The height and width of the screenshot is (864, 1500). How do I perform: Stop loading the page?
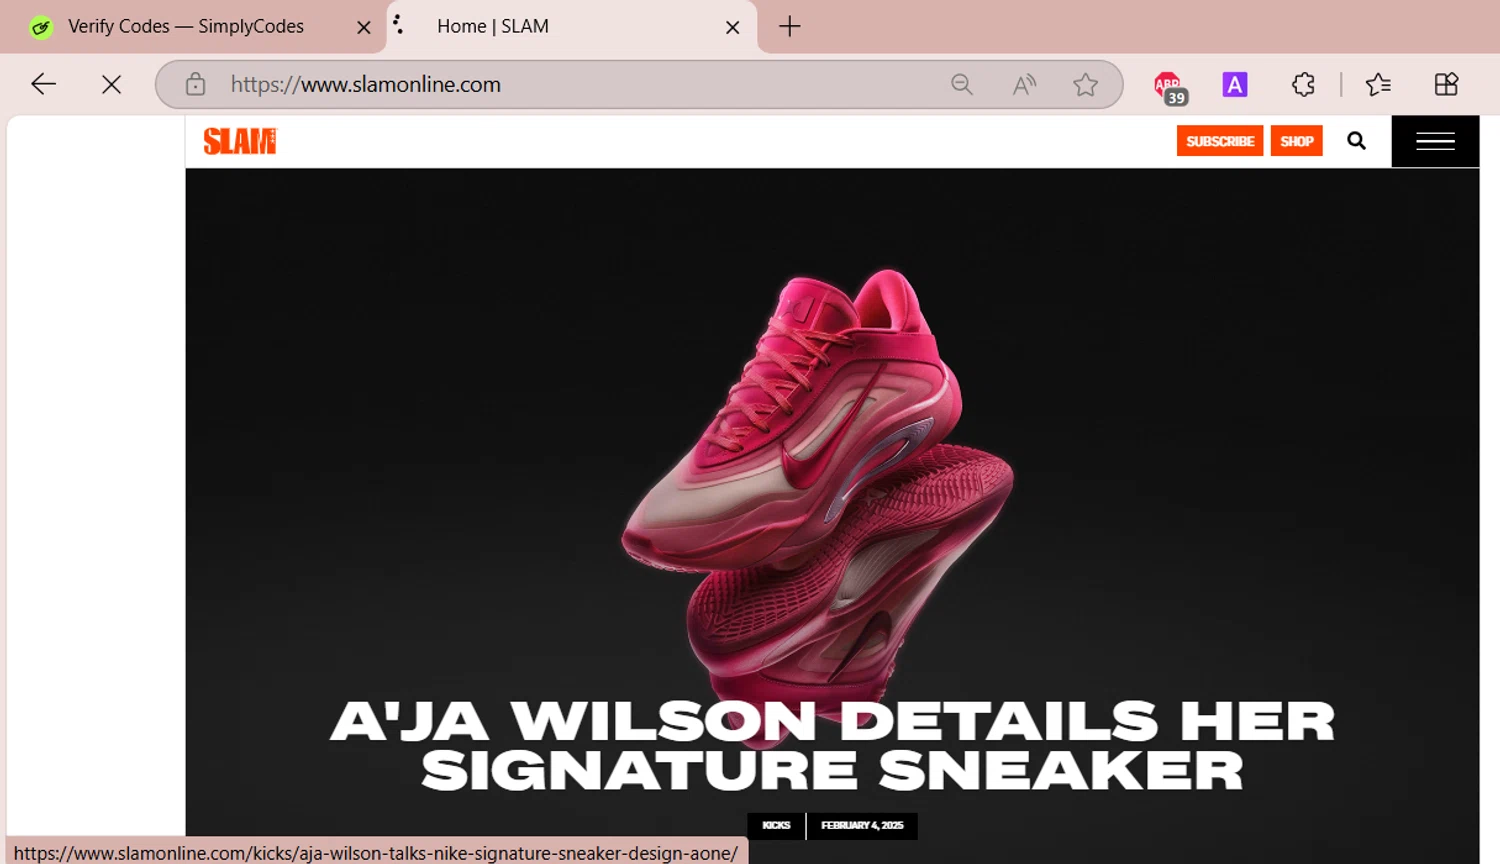(x=111, y=84)
